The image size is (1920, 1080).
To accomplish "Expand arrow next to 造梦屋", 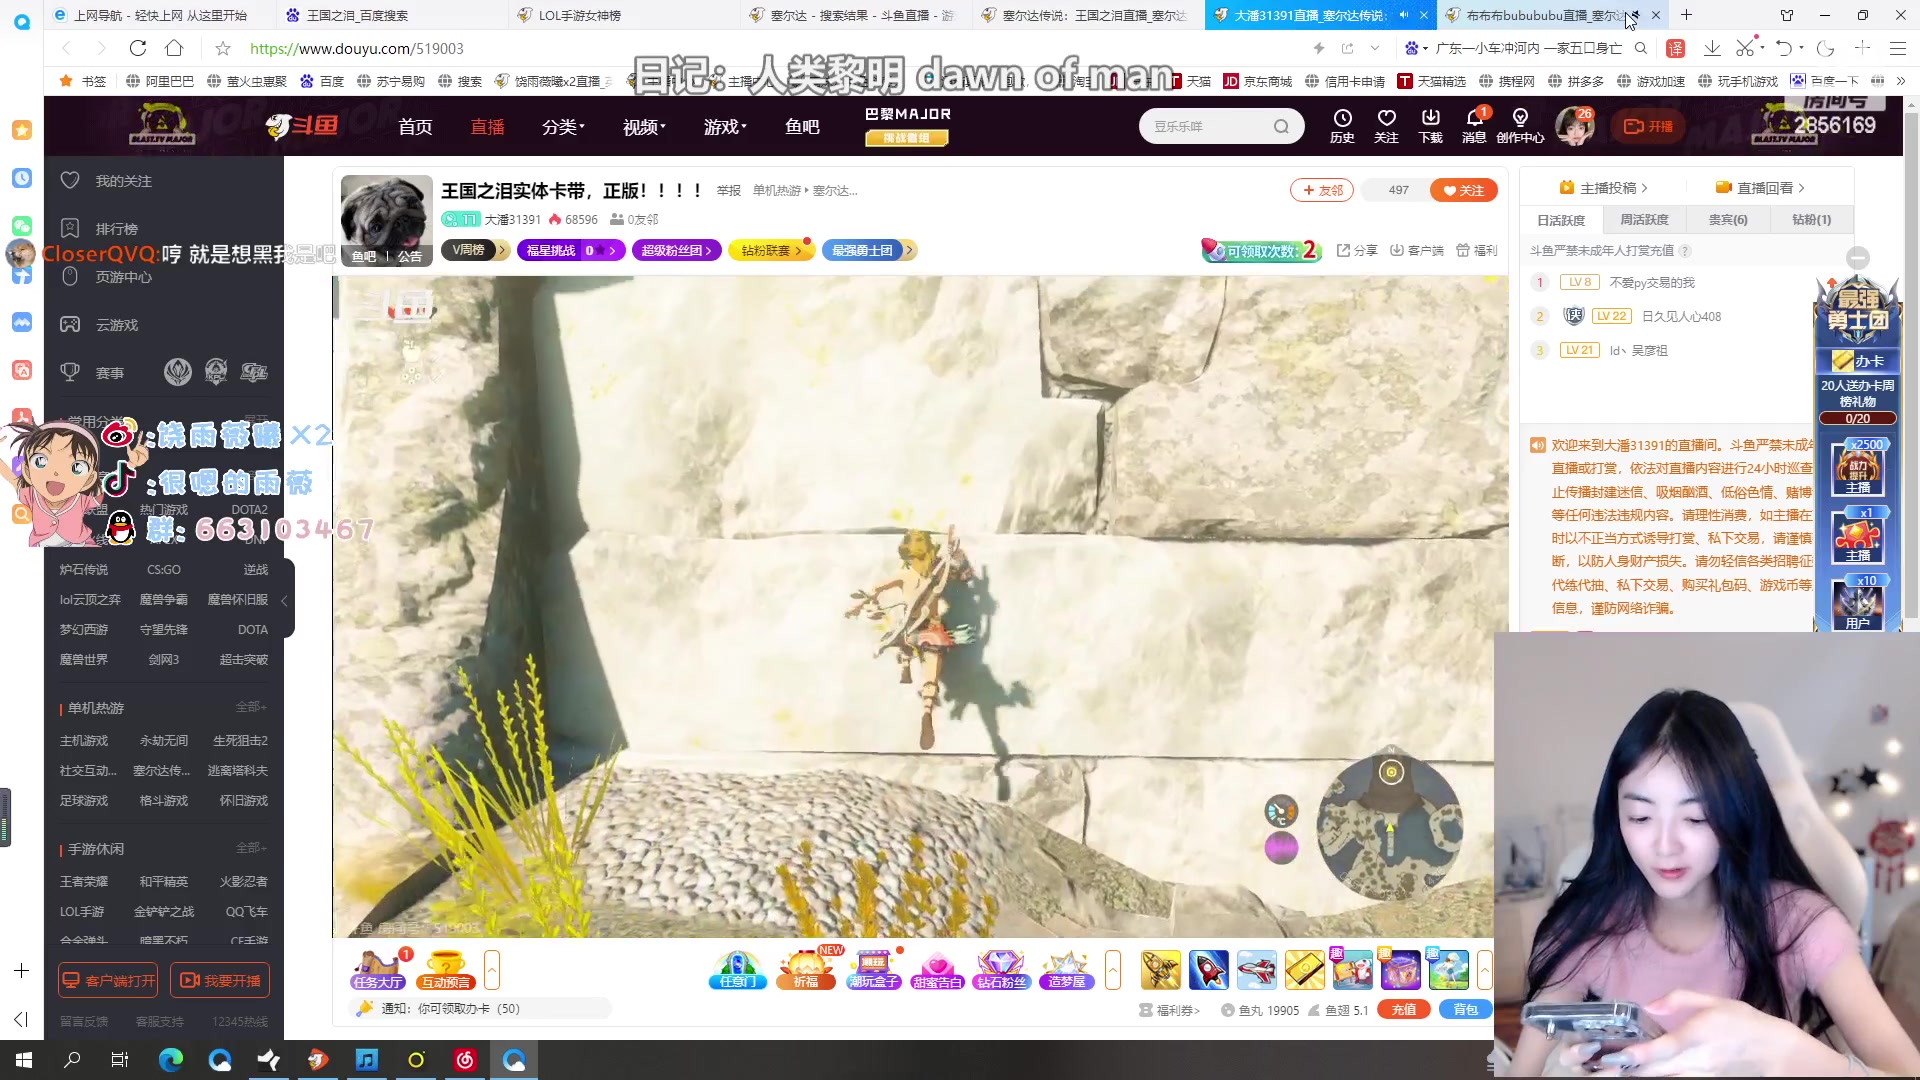I will click(1113, 970).
